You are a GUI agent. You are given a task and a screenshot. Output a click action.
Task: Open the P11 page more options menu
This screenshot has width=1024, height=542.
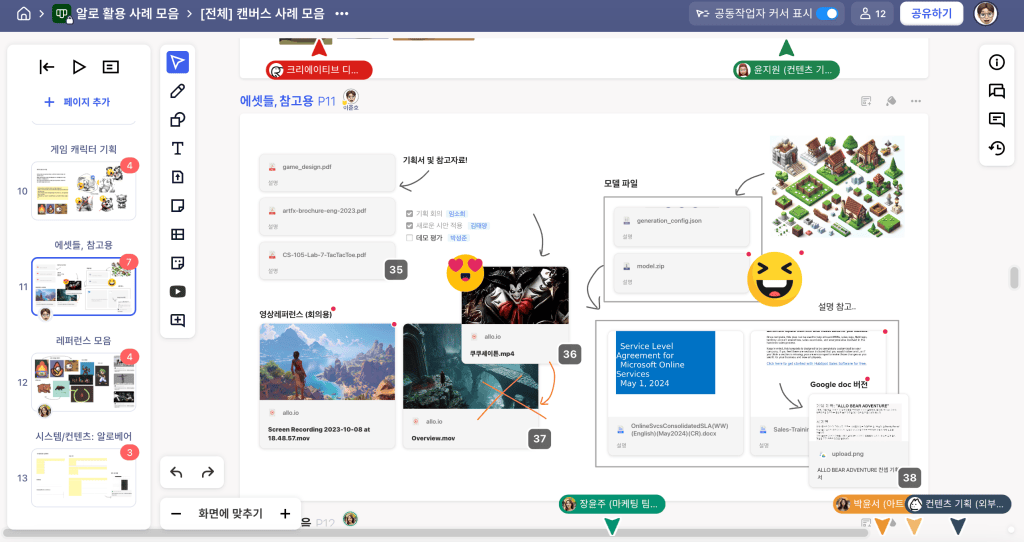coord(916,101)
